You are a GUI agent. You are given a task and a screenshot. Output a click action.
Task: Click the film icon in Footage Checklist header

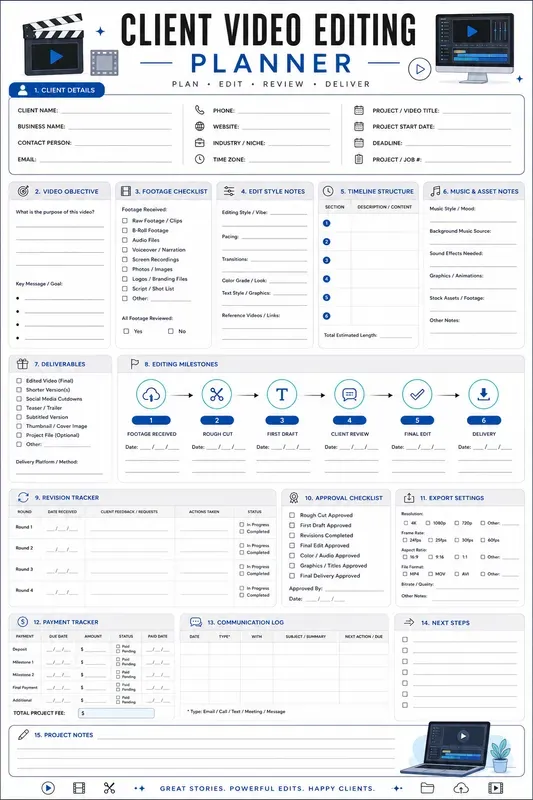coord(125,191)
